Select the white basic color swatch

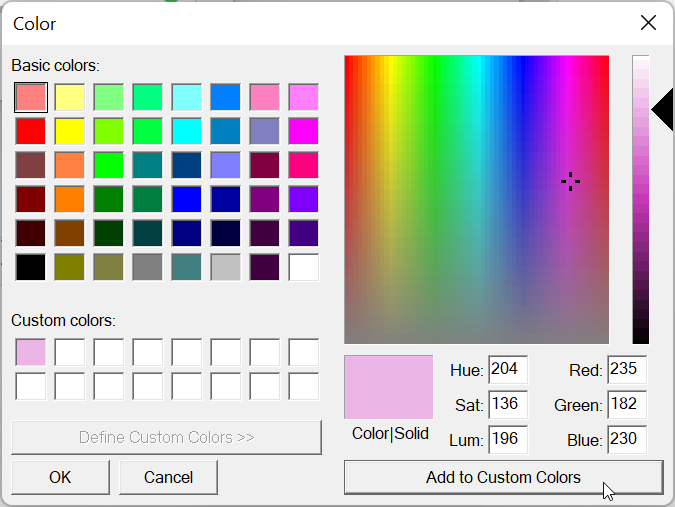[303, 267]
